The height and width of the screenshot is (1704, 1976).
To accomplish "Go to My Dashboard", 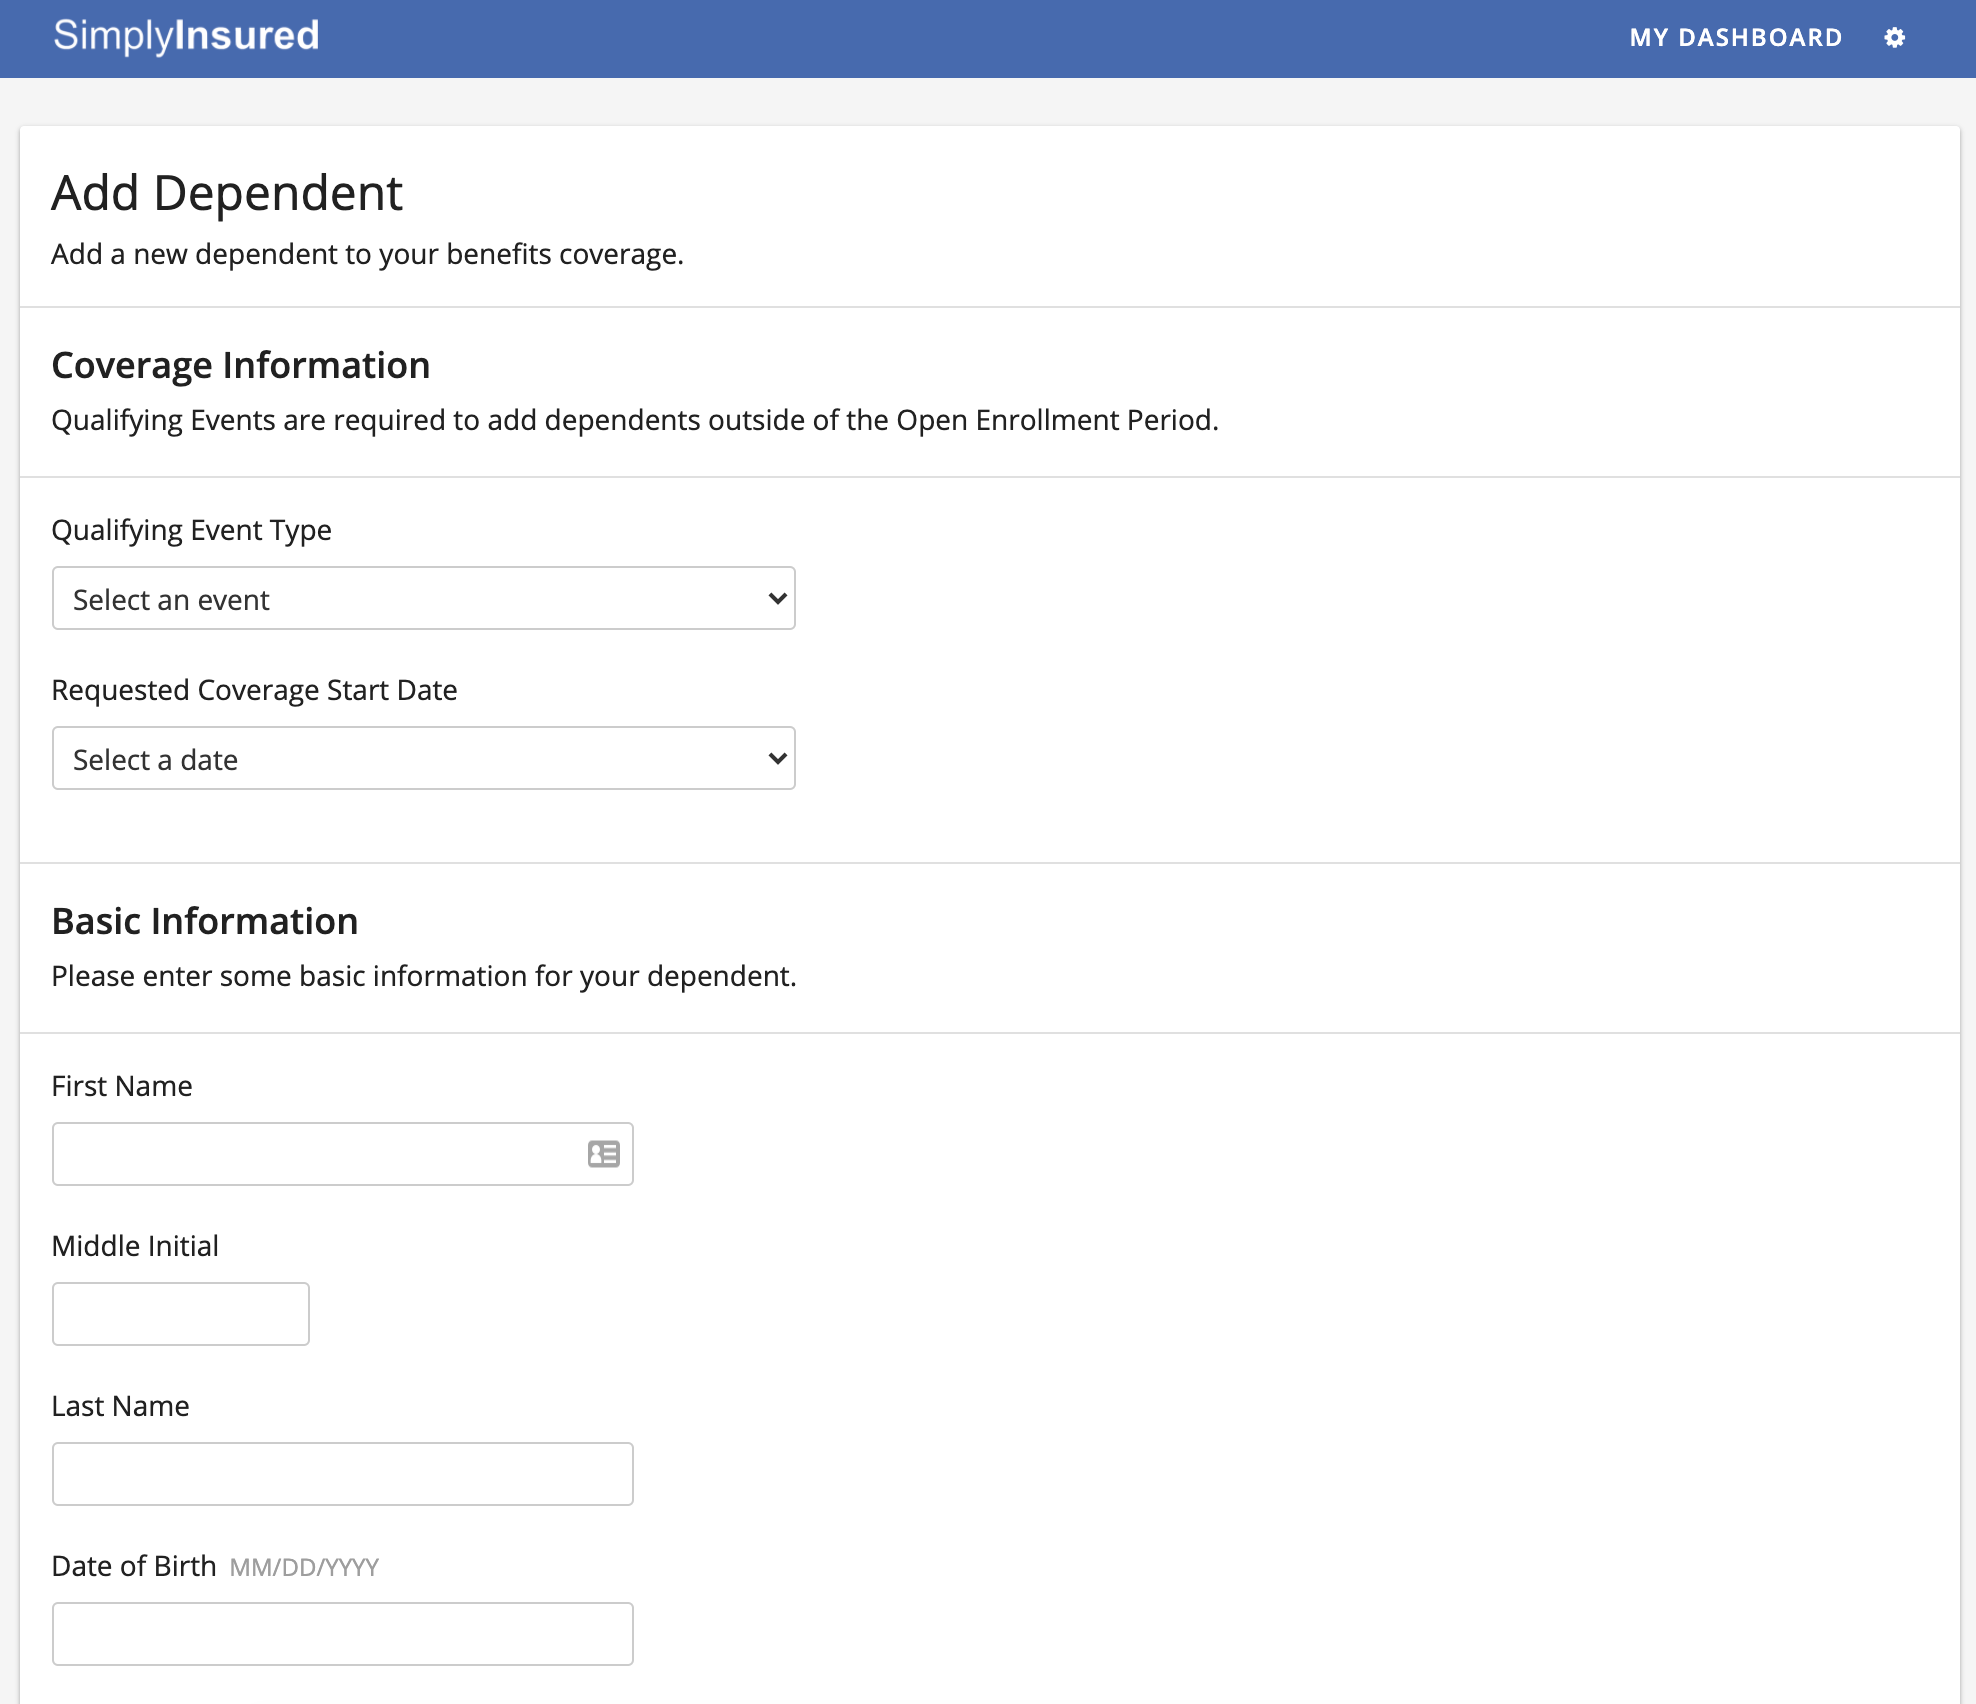I will coord(1735,38).
